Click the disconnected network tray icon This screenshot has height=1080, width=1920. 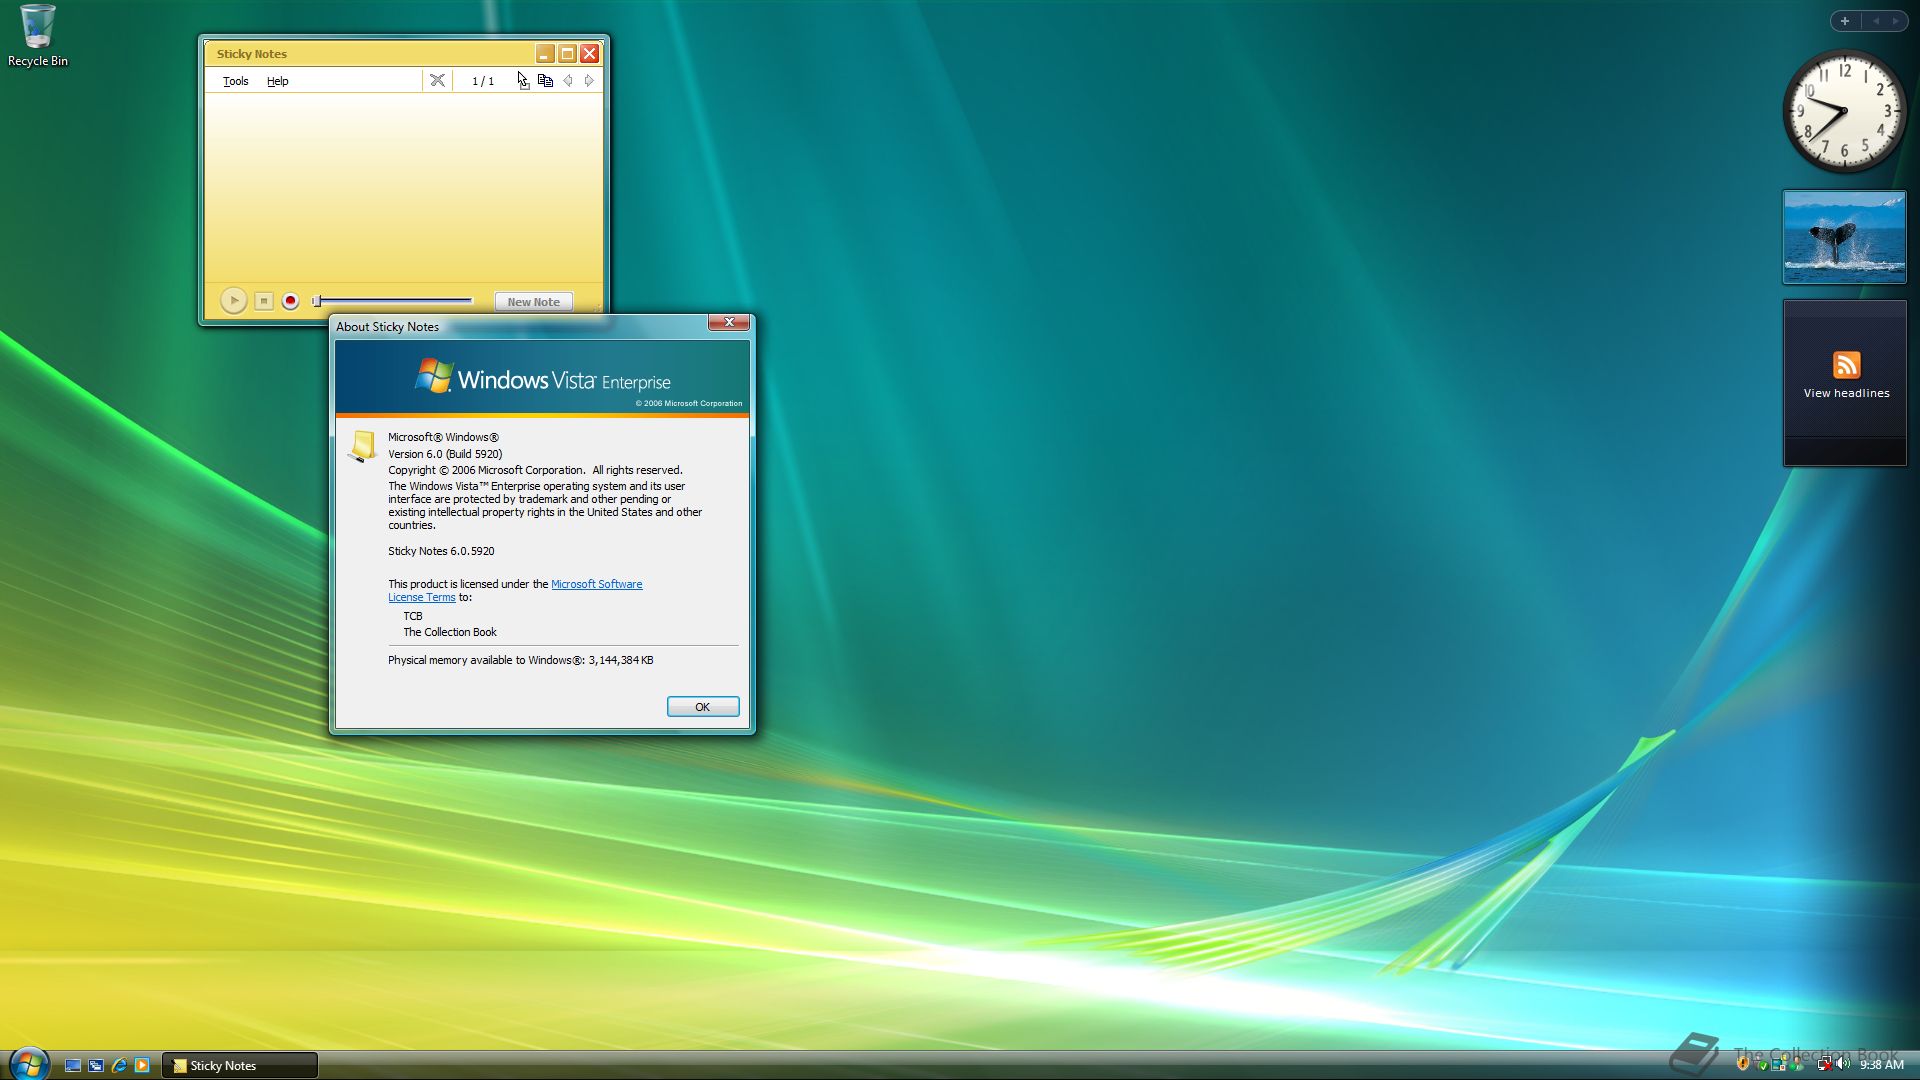point(1824,1064)
